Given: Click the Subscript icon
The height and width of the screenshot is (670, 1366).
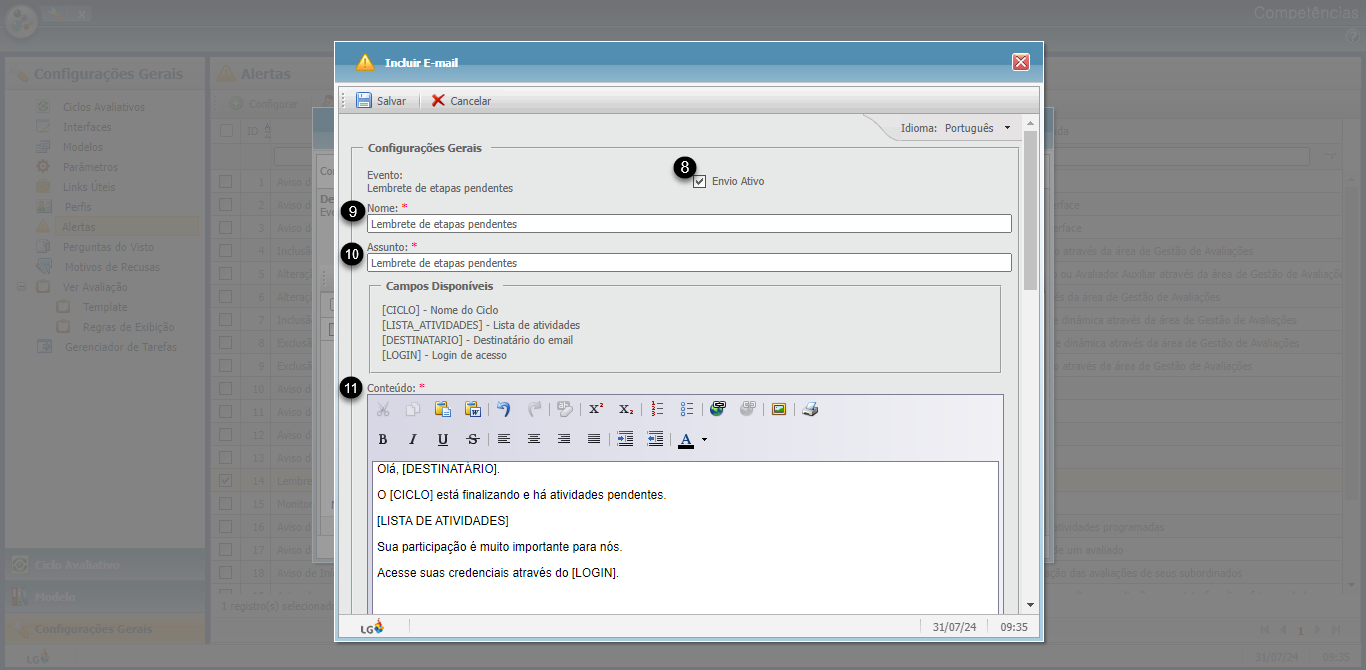Looking at the screenshot, I should pos(626,409).
